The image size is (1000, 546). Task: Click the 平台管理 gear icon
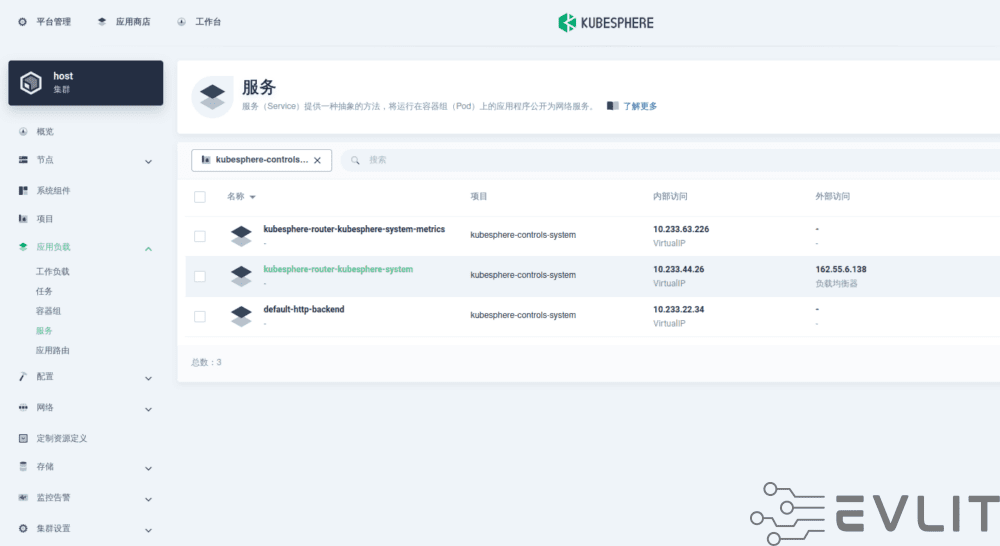[23, 21]
